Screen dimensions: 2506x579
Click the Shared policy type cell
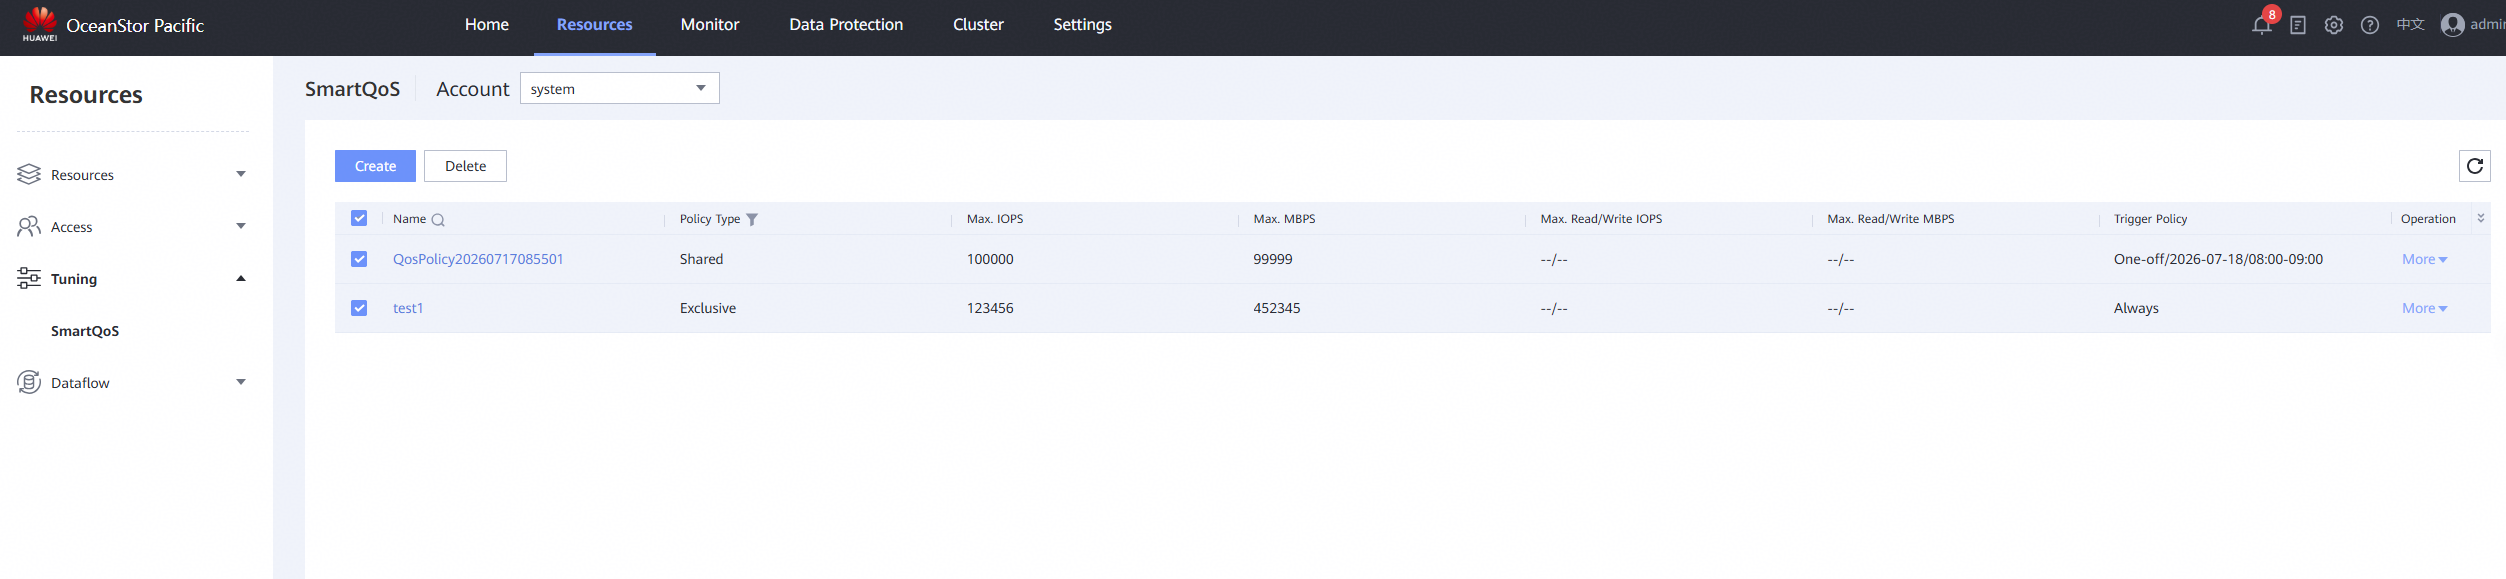(x=701, y=259)
